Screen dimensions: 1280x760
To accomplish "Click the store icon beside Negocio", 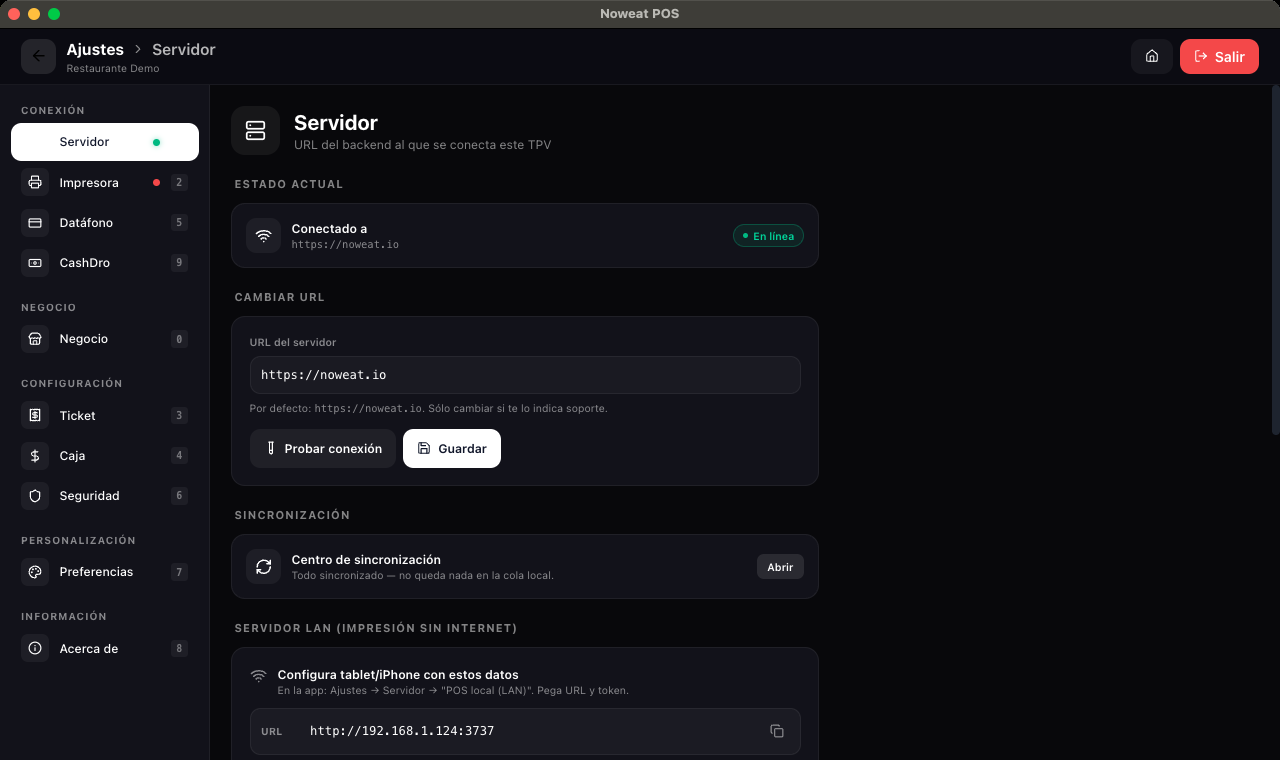I will click(x=35, y=338).
